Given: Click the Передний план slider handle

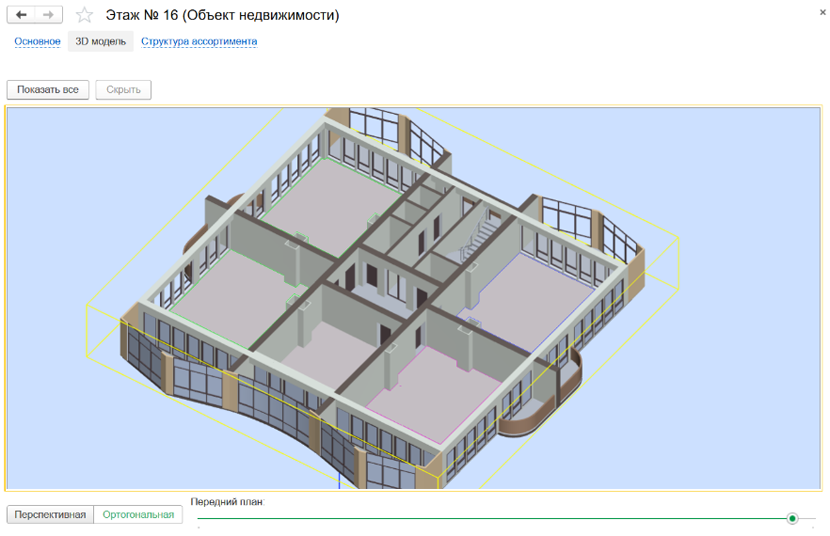Looking at the screenshot, I should (792, 518).
